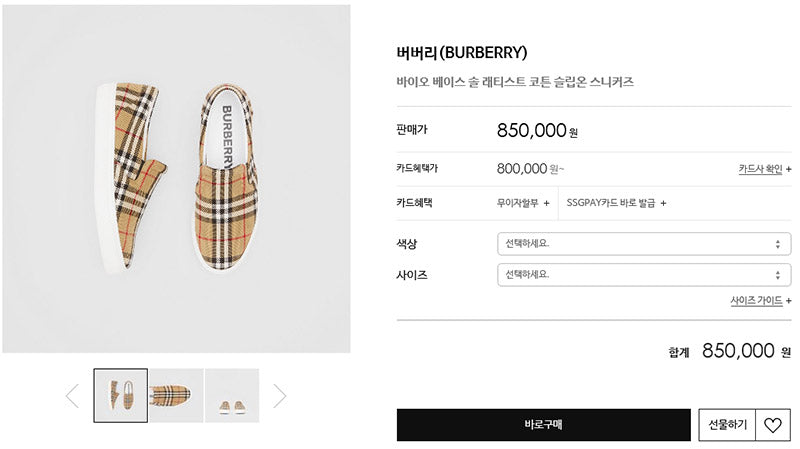Open the 사이즈 size dropdown
Image resolution: width=800 pixels, height=449 pixels.
click(644, 275)
